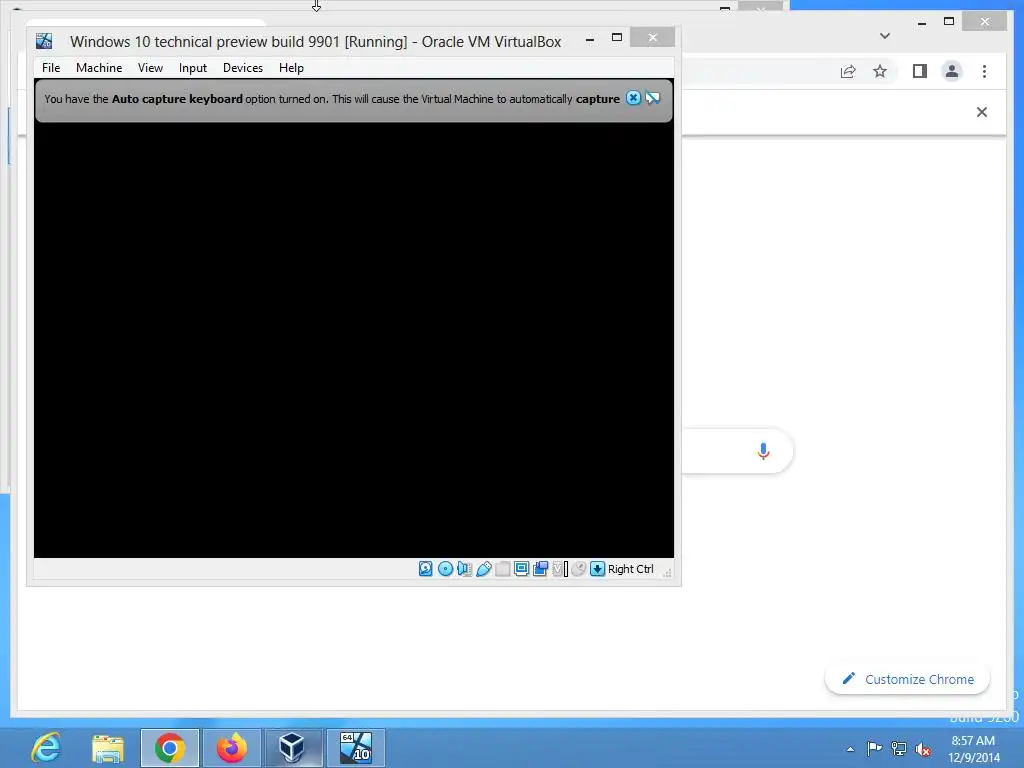Maximize the VirtualBox VM window
1024x768 pixels.
tap(616, 38)
